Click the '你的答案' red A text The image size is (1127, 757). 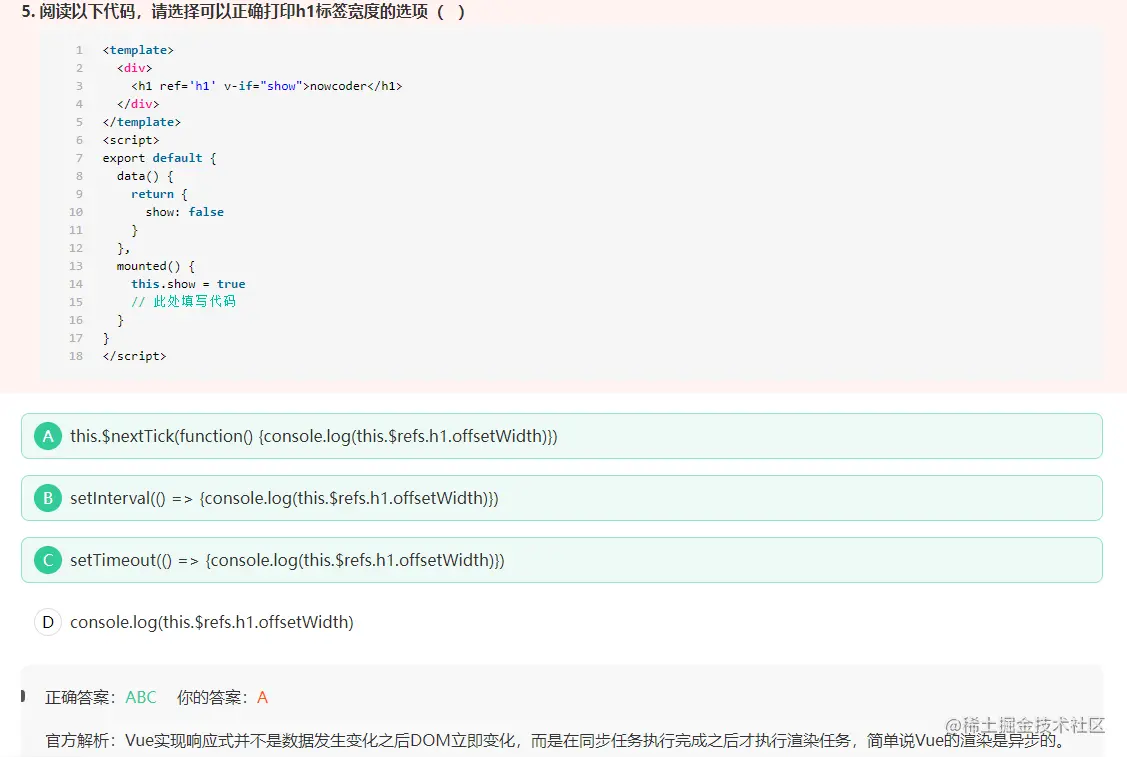tap(262, 697)
